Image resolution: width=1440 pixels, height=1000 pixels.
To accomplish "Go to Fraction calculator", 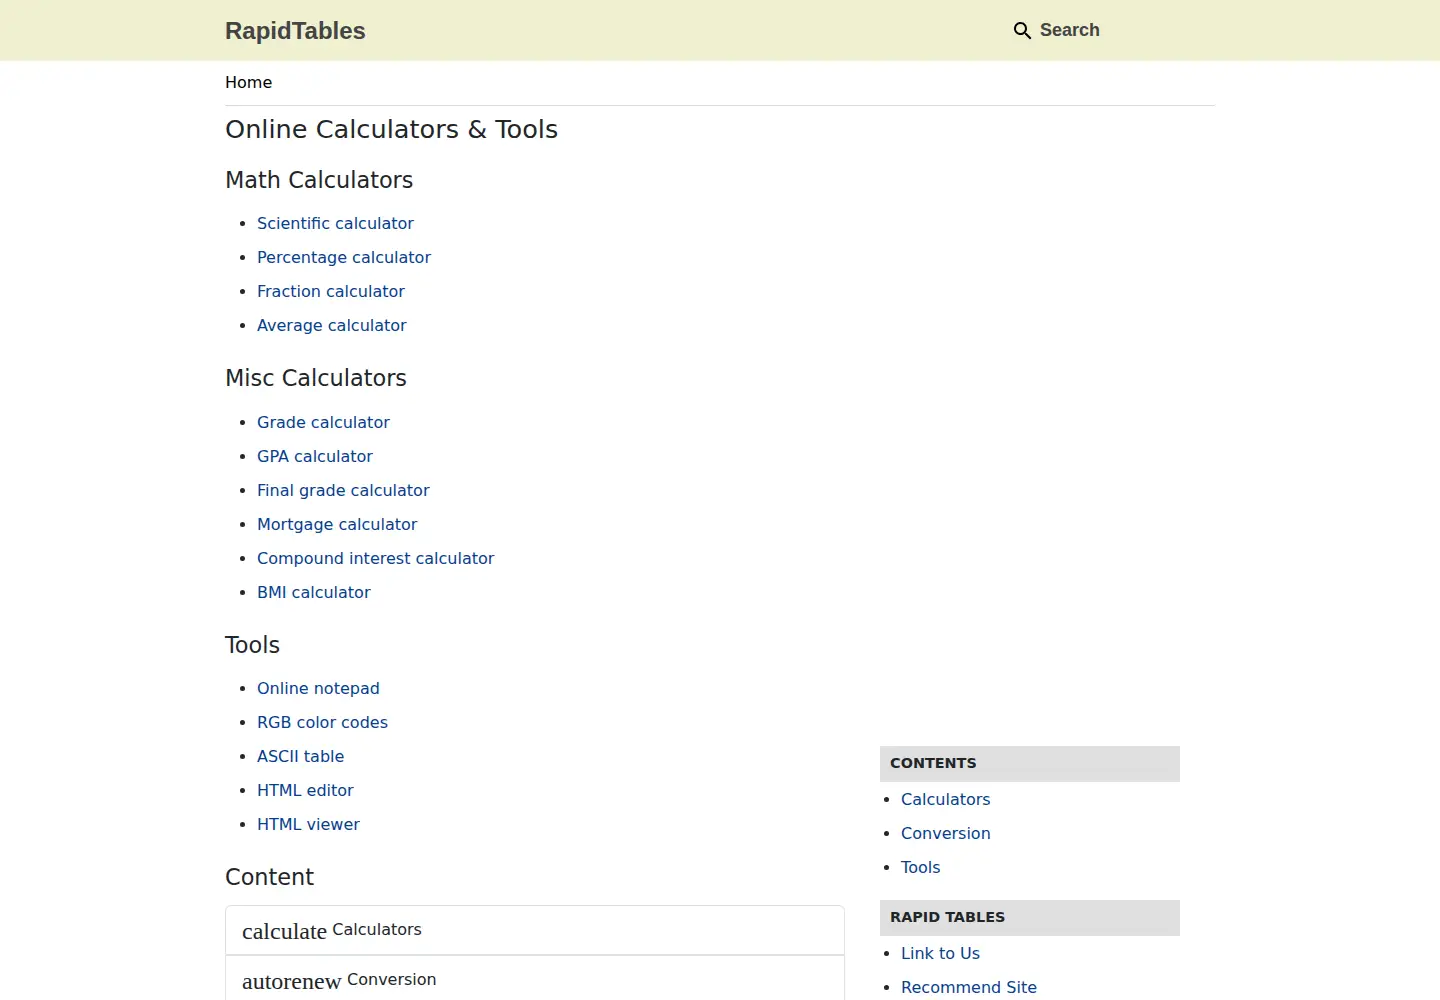I will 331,291.
